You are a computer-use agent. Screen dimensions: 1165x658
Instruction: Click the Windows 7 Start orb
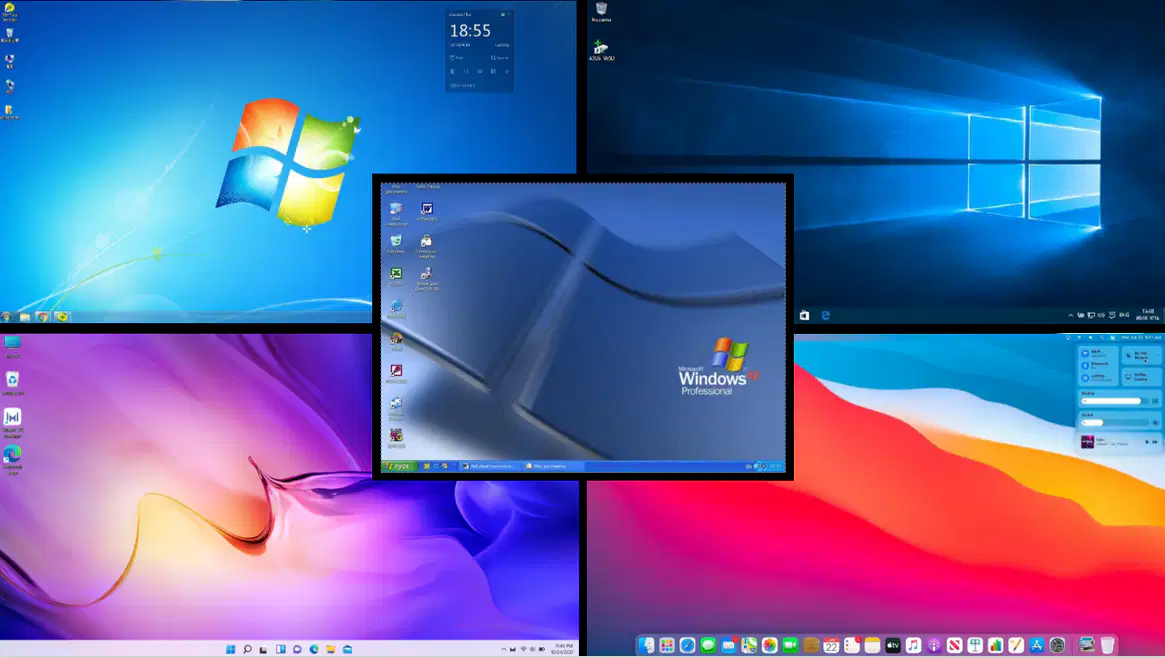(x=6, y=316)
